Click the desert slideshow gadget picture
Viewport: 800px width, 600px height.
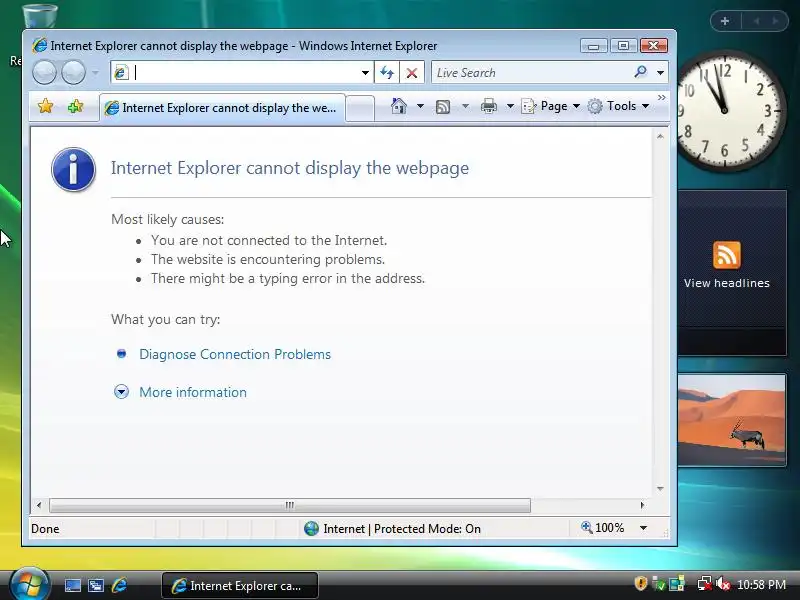pos(732,419)
